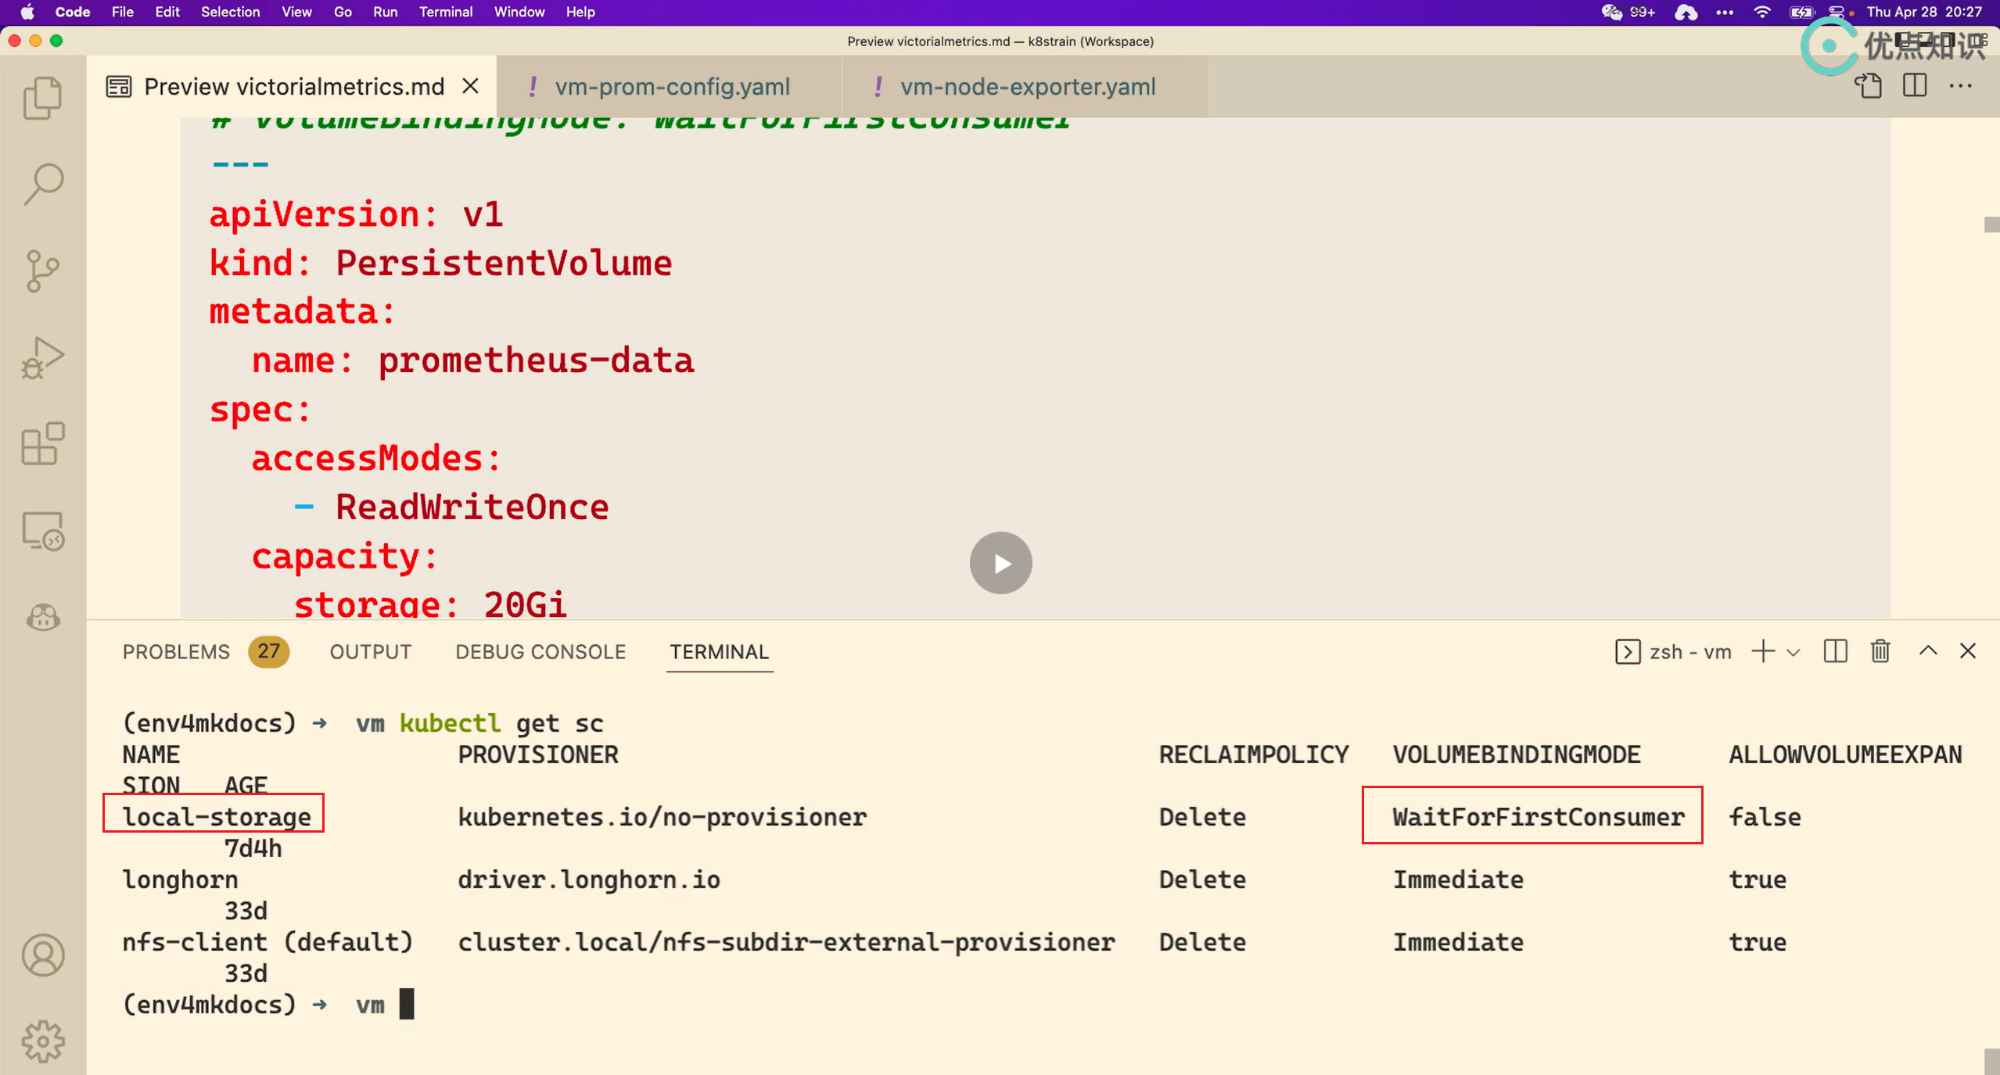The height and width of the screenshot is (1075, 2000).
Task: Create a new terminal with plus button
Action: 1763,651
